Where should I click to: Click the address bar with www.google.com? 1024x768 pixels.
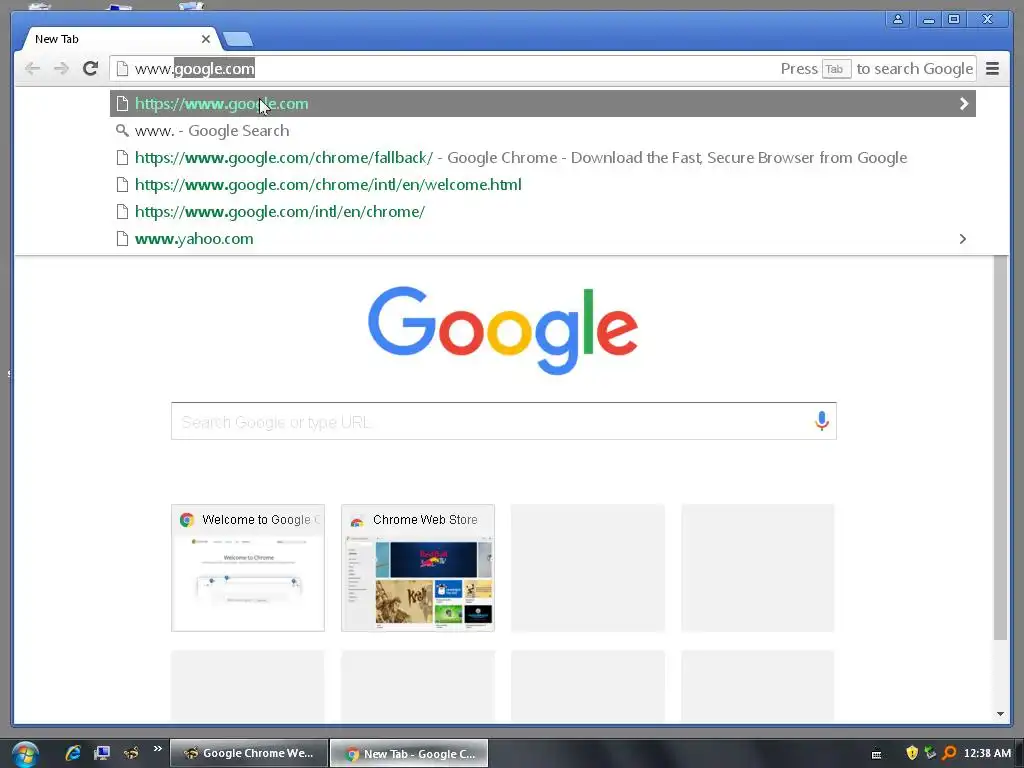542,69
